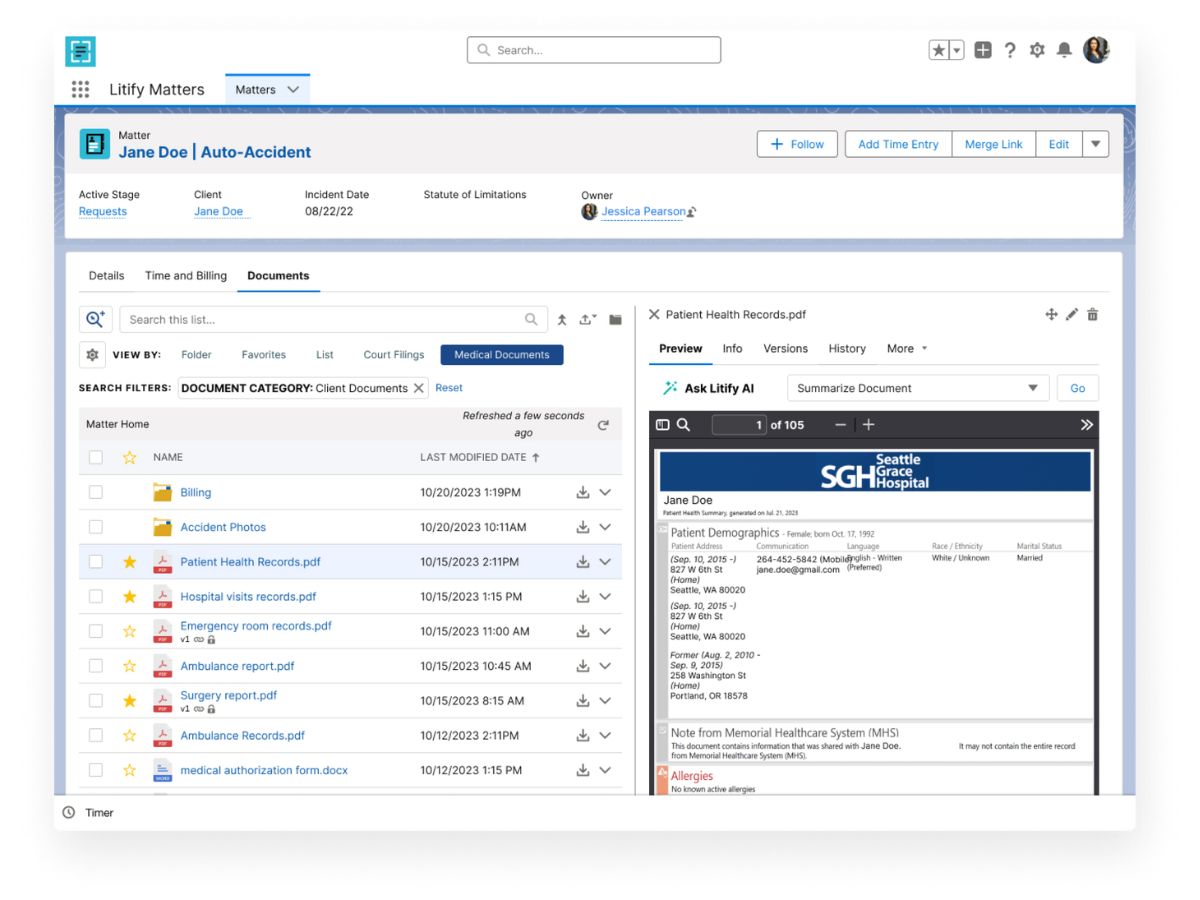Click the move-to-top arrow icon

click(562, 320)
